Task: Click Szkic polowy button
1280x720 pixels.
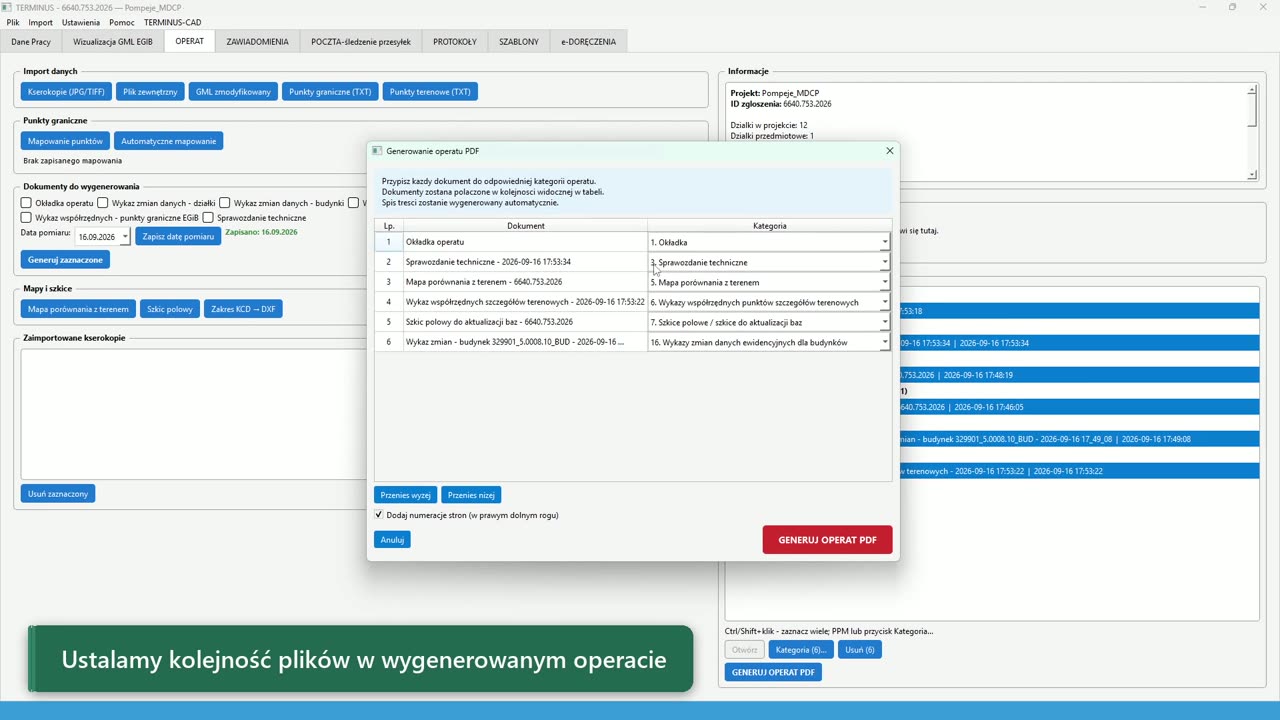Action: point(170,309)
